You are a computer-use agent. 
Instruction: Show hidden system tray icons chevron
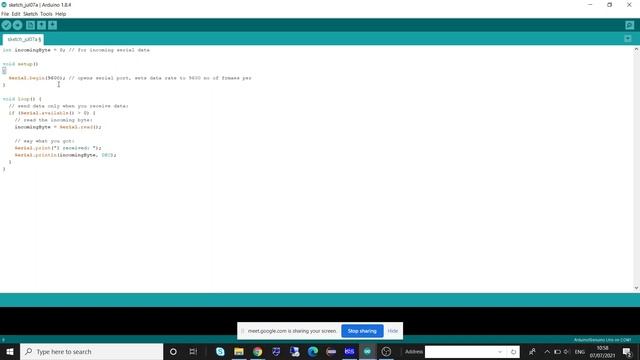tap(547, 351)
